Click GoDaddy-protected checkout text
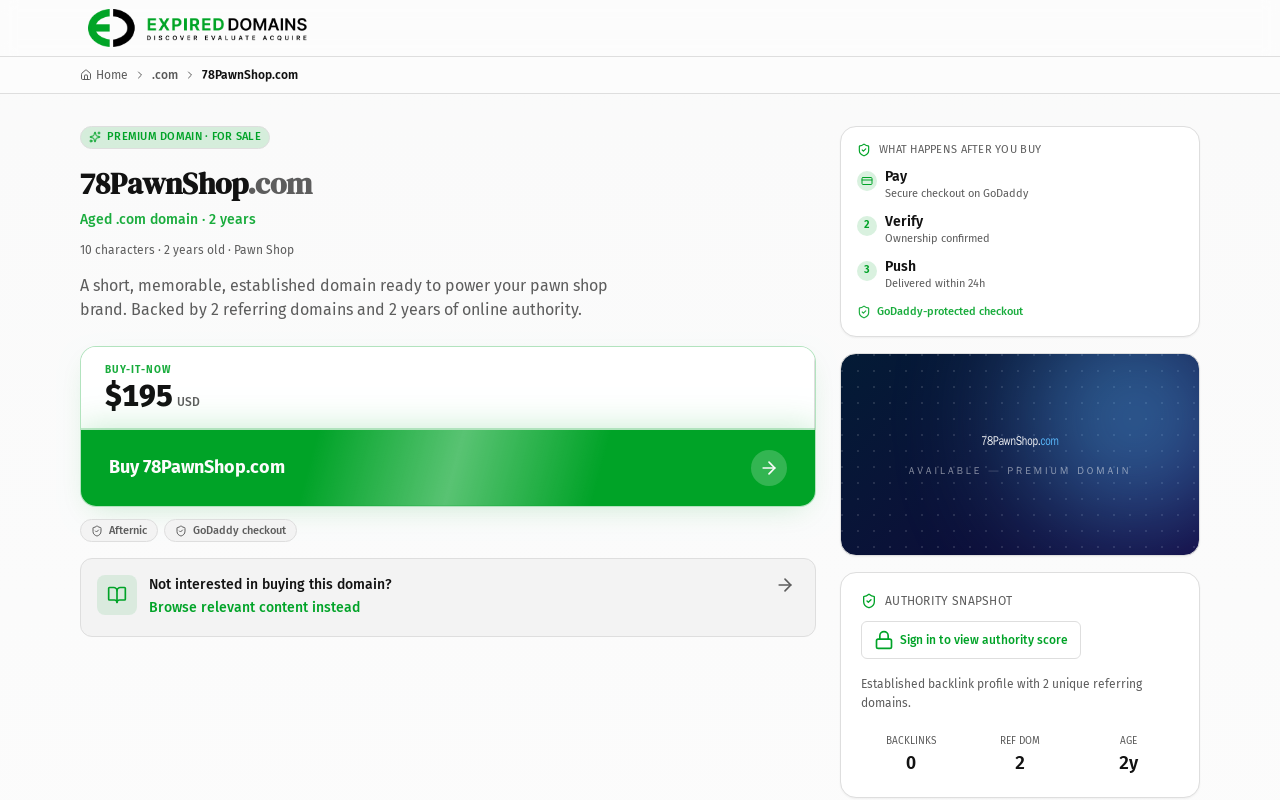 coord(950,312)
